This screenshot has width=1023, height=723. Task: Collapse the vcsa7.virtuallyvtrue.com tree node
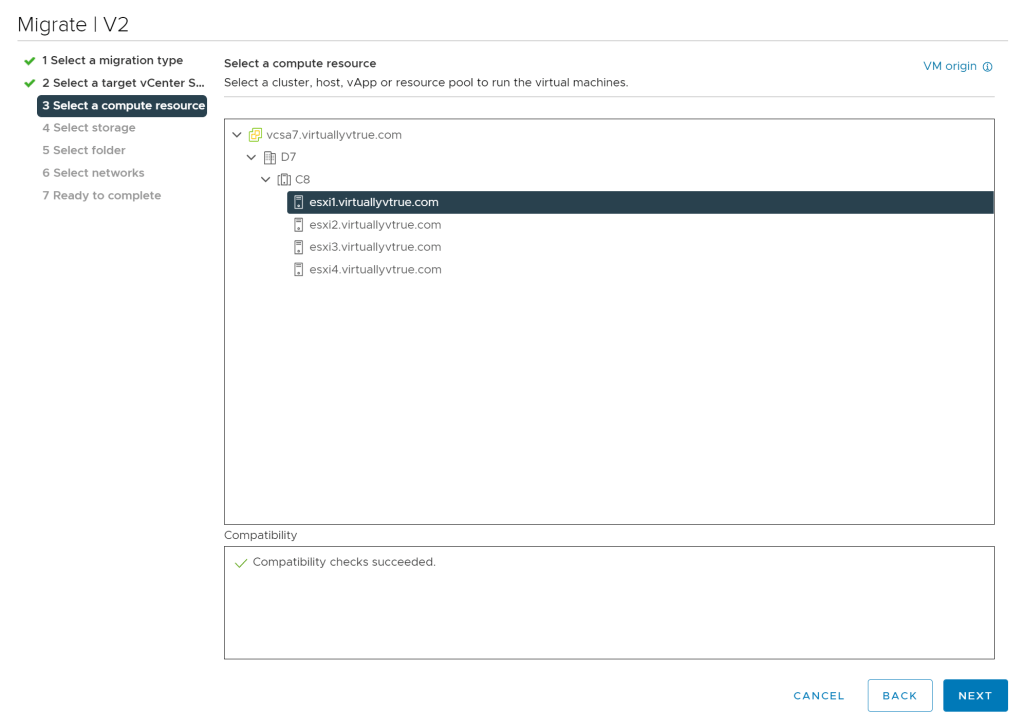coord(237,135)
